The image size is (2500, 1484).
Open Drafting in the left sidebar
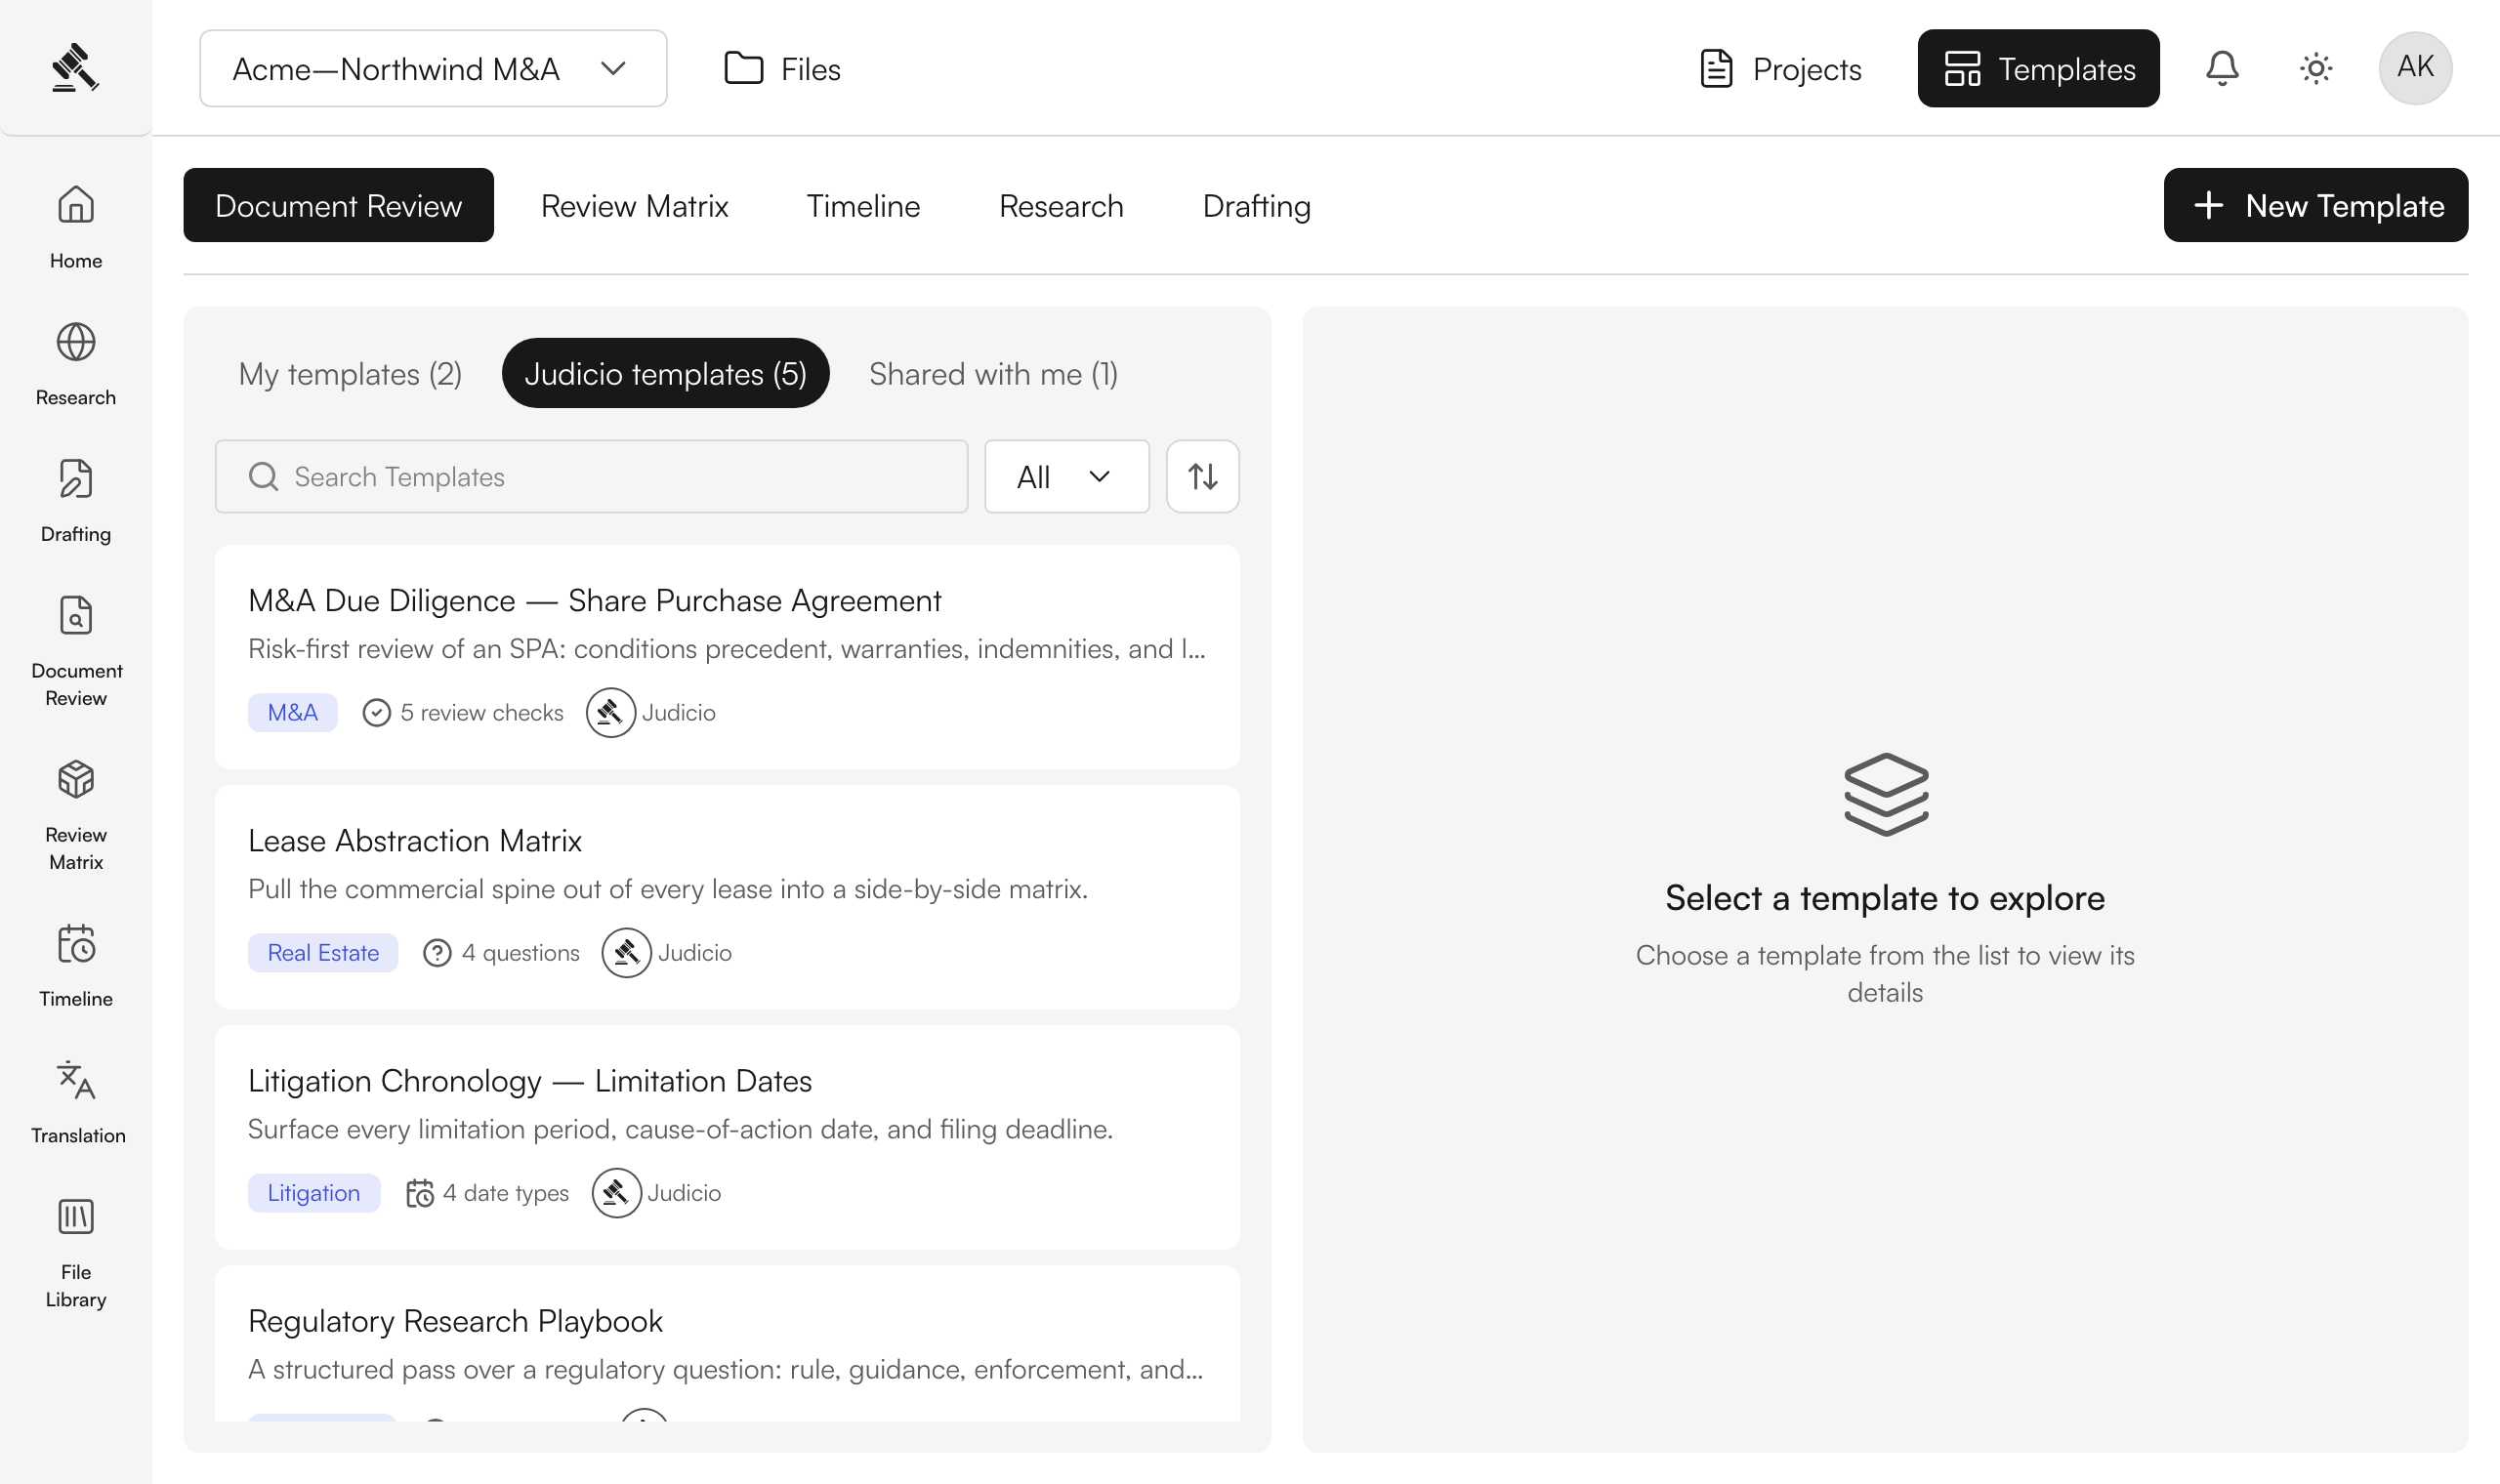pos(76,501)
